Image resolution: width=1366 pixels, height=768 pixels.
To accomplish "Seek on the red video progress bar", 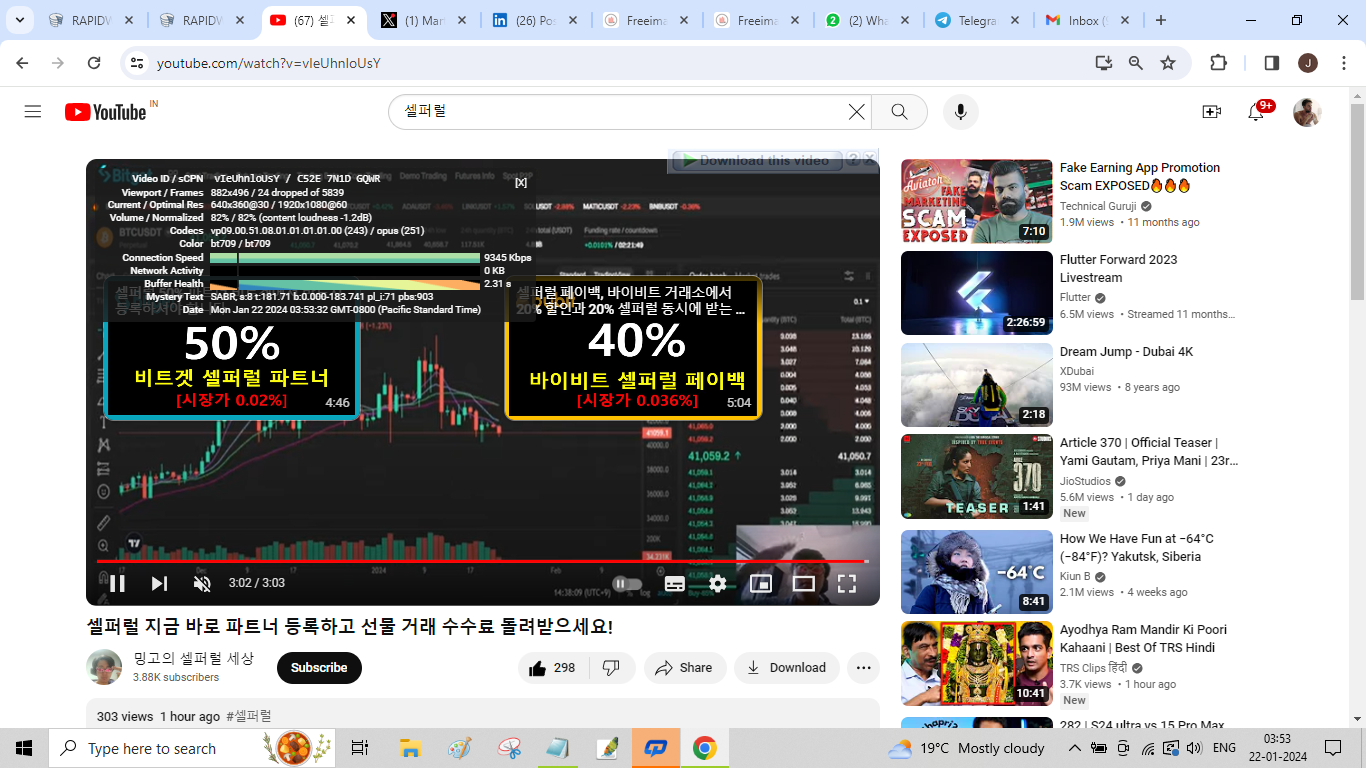I will [483, 561].
